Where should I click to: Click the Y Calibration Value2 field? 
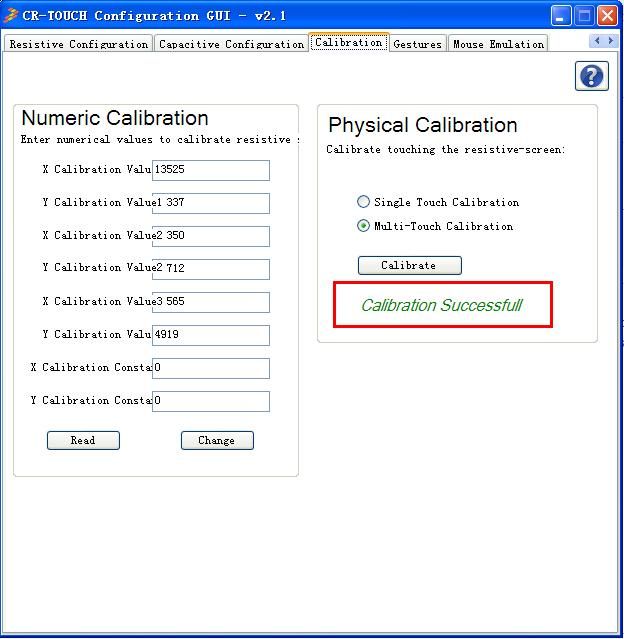211,268
